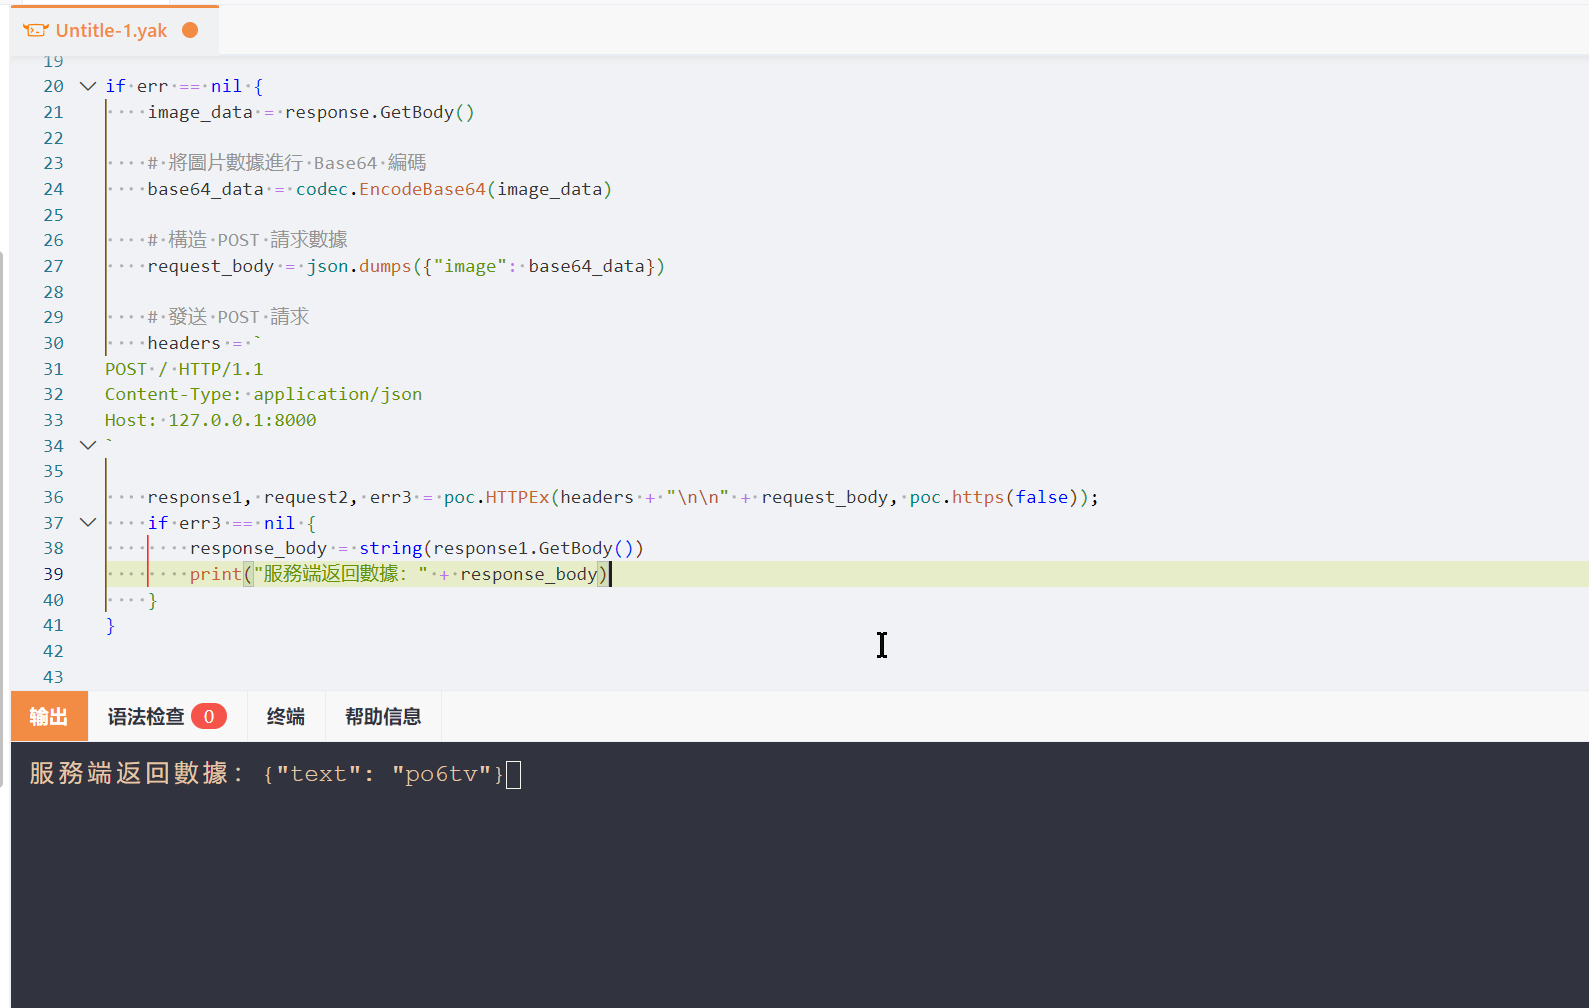Click the syntax check error count badge
The image size is (1589, 1008).
point(209,716)
